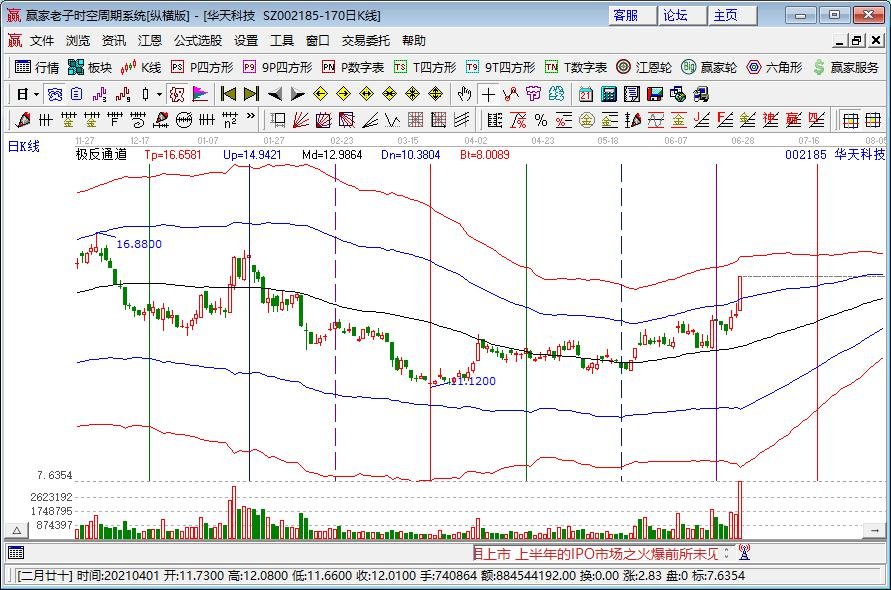Click the 客服 customer service button
Viewport: 891px width, 590px height.
point(632,15)
